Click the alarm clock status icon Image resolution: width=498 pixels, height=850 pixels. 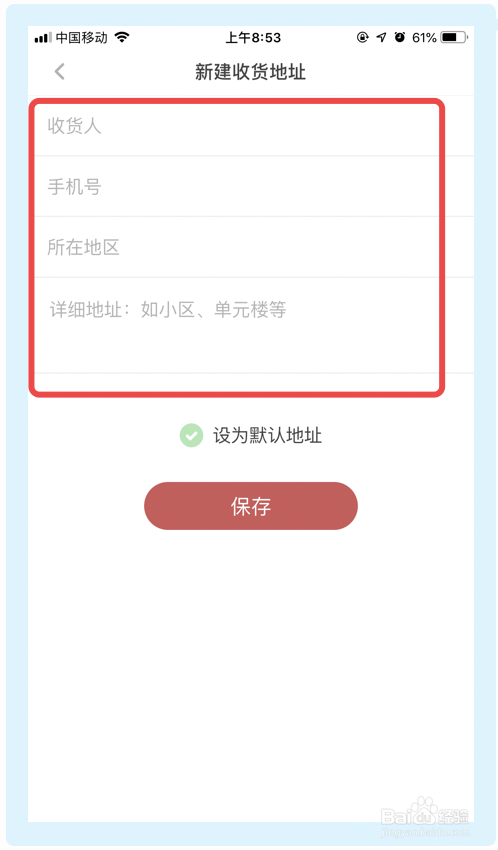click(400, 37)
